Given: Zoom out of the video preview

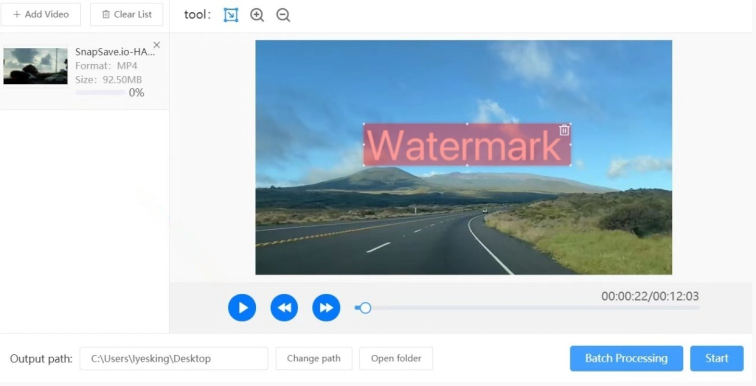Looking at the screenshot, I should click(x=283, y=15).
